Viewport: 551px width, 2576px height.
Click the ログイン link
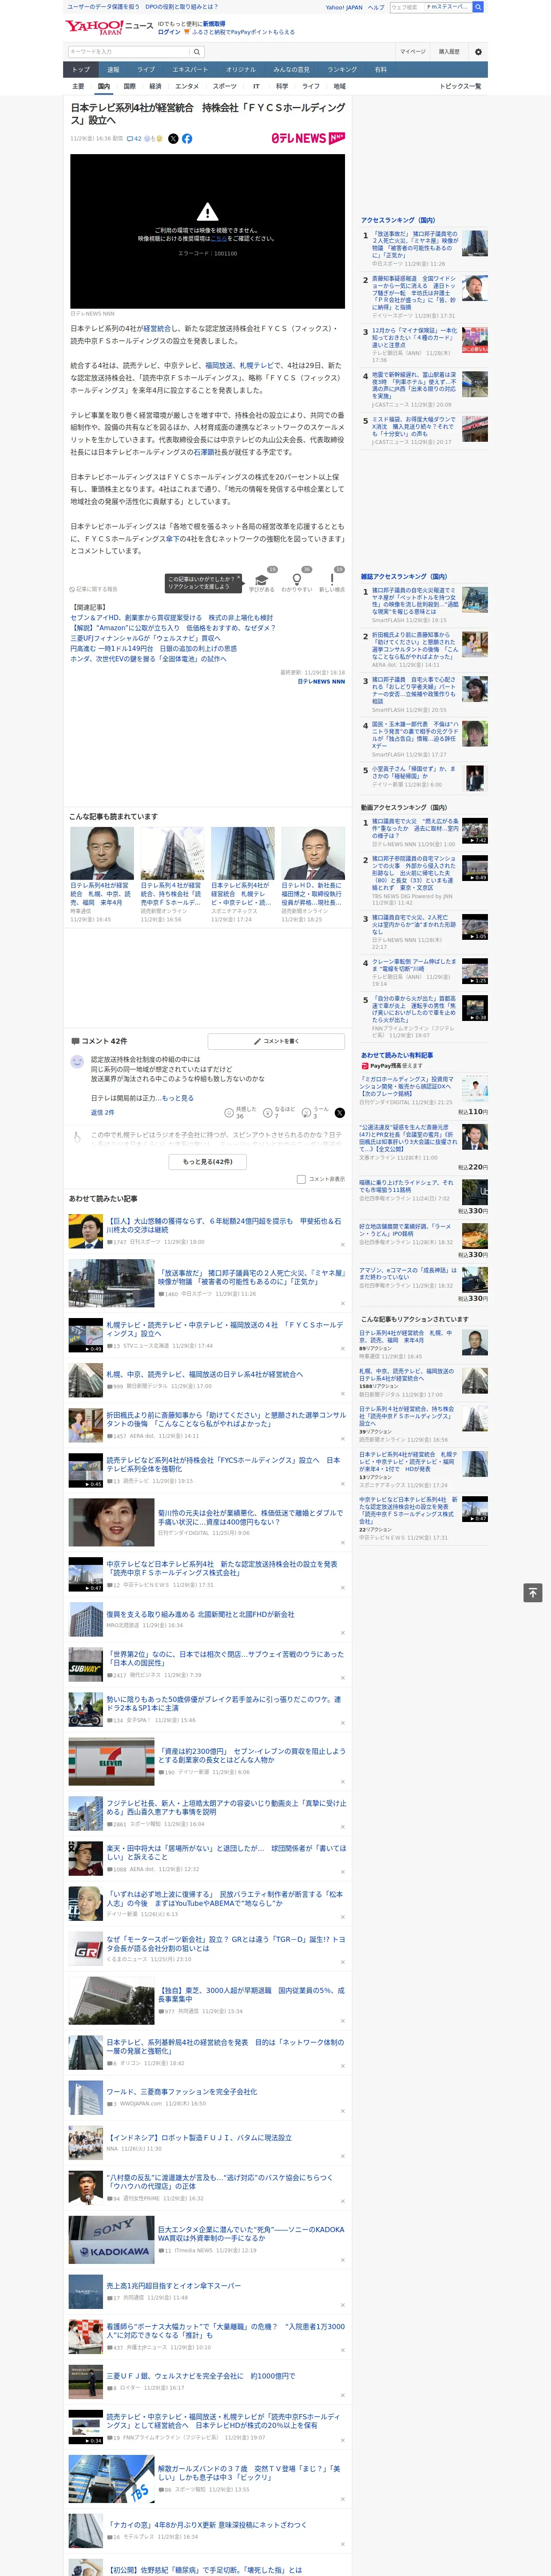tap(169, 32)
